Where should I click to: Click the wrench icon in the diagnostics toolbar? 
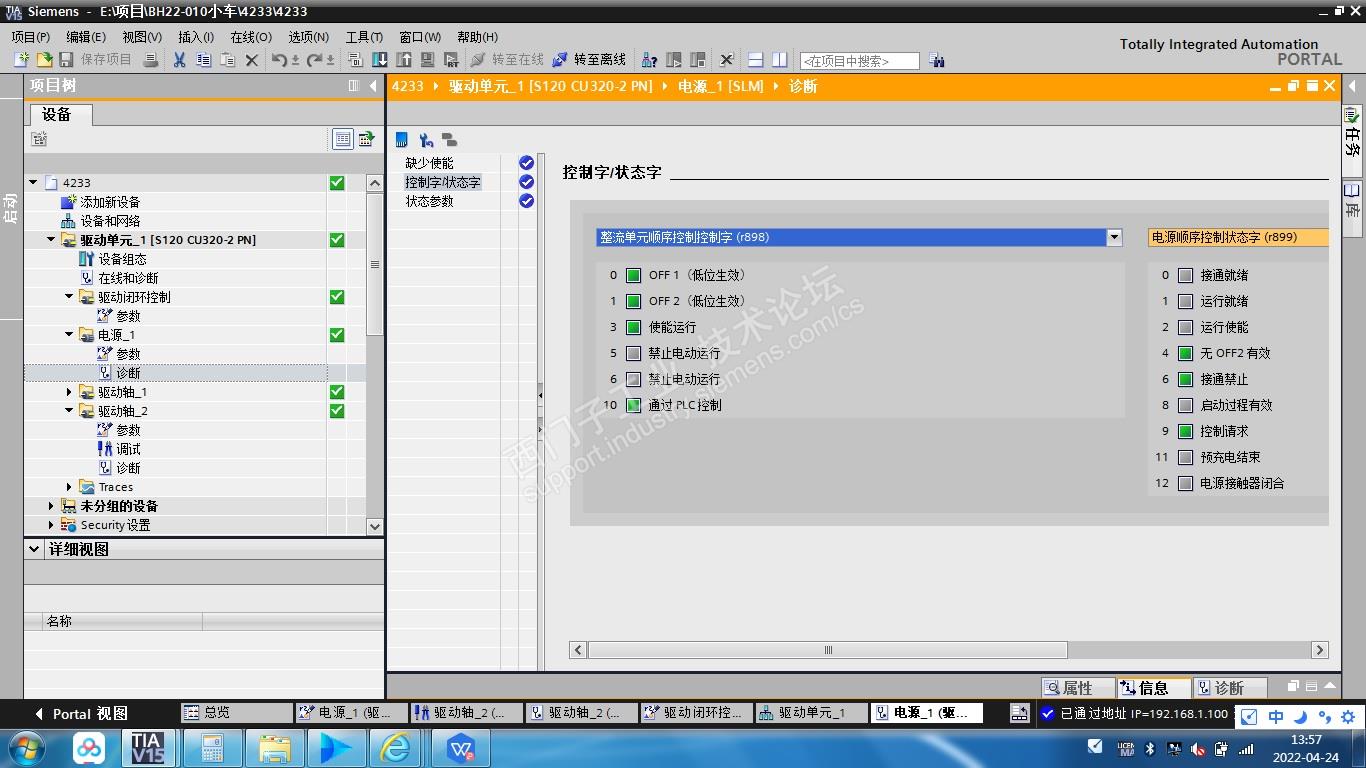(426, 140)
